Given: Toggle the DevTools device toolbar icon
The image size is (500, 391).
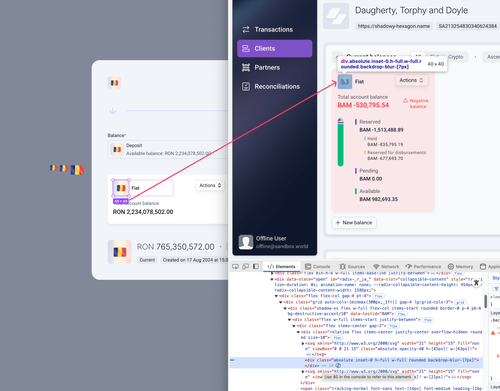Looking at the screenshot, I should pyautogui.click(x=246, y=266).
